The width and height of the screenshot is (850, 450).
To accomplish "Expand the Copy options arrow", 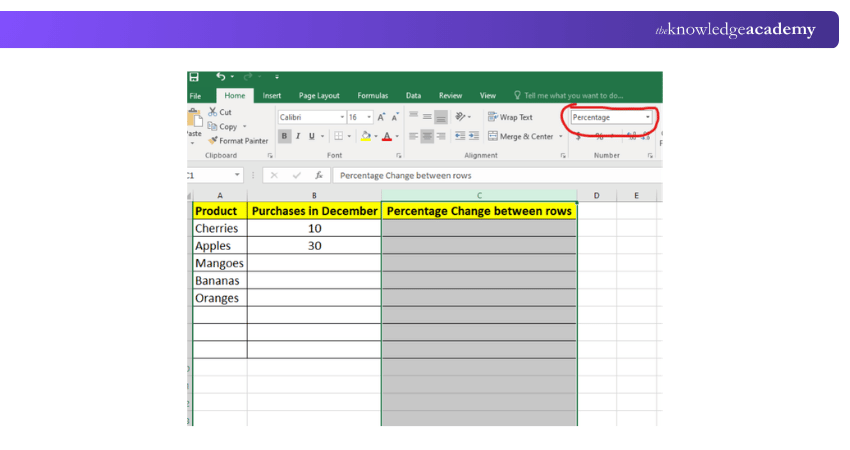I will [244, 126].
